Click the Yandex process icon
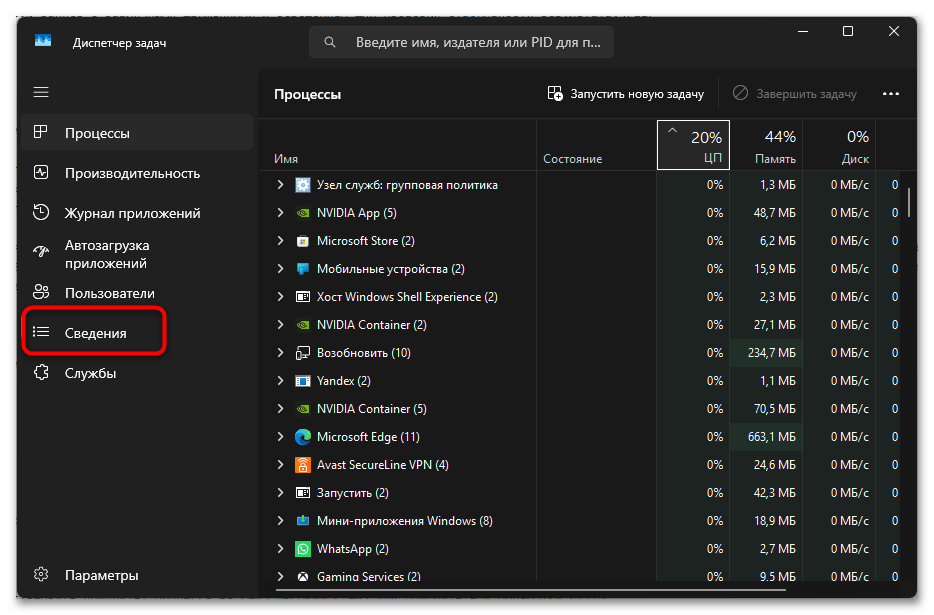 tap(303, 381)
